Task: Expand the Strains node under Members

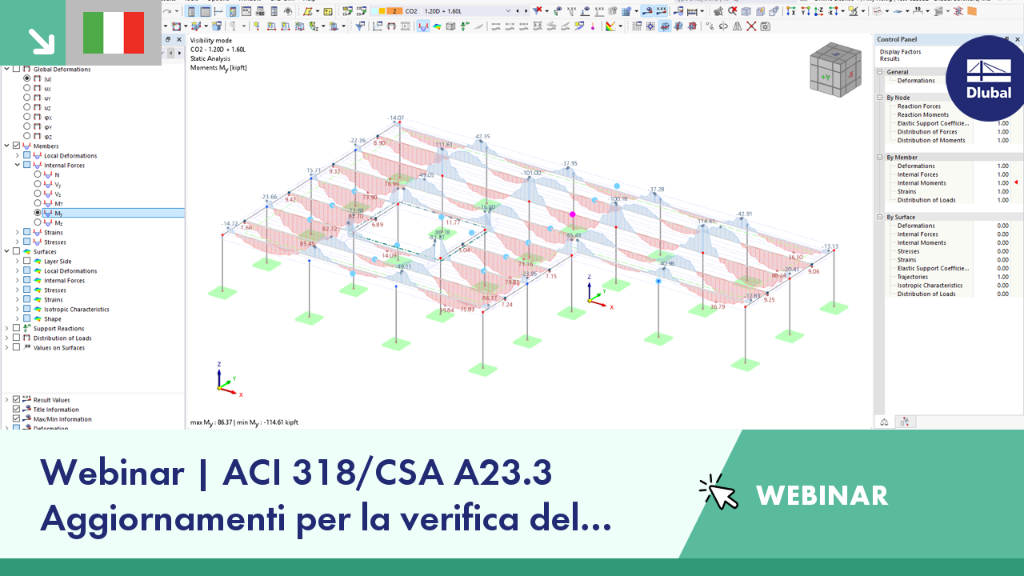Action: pos(17,232)
